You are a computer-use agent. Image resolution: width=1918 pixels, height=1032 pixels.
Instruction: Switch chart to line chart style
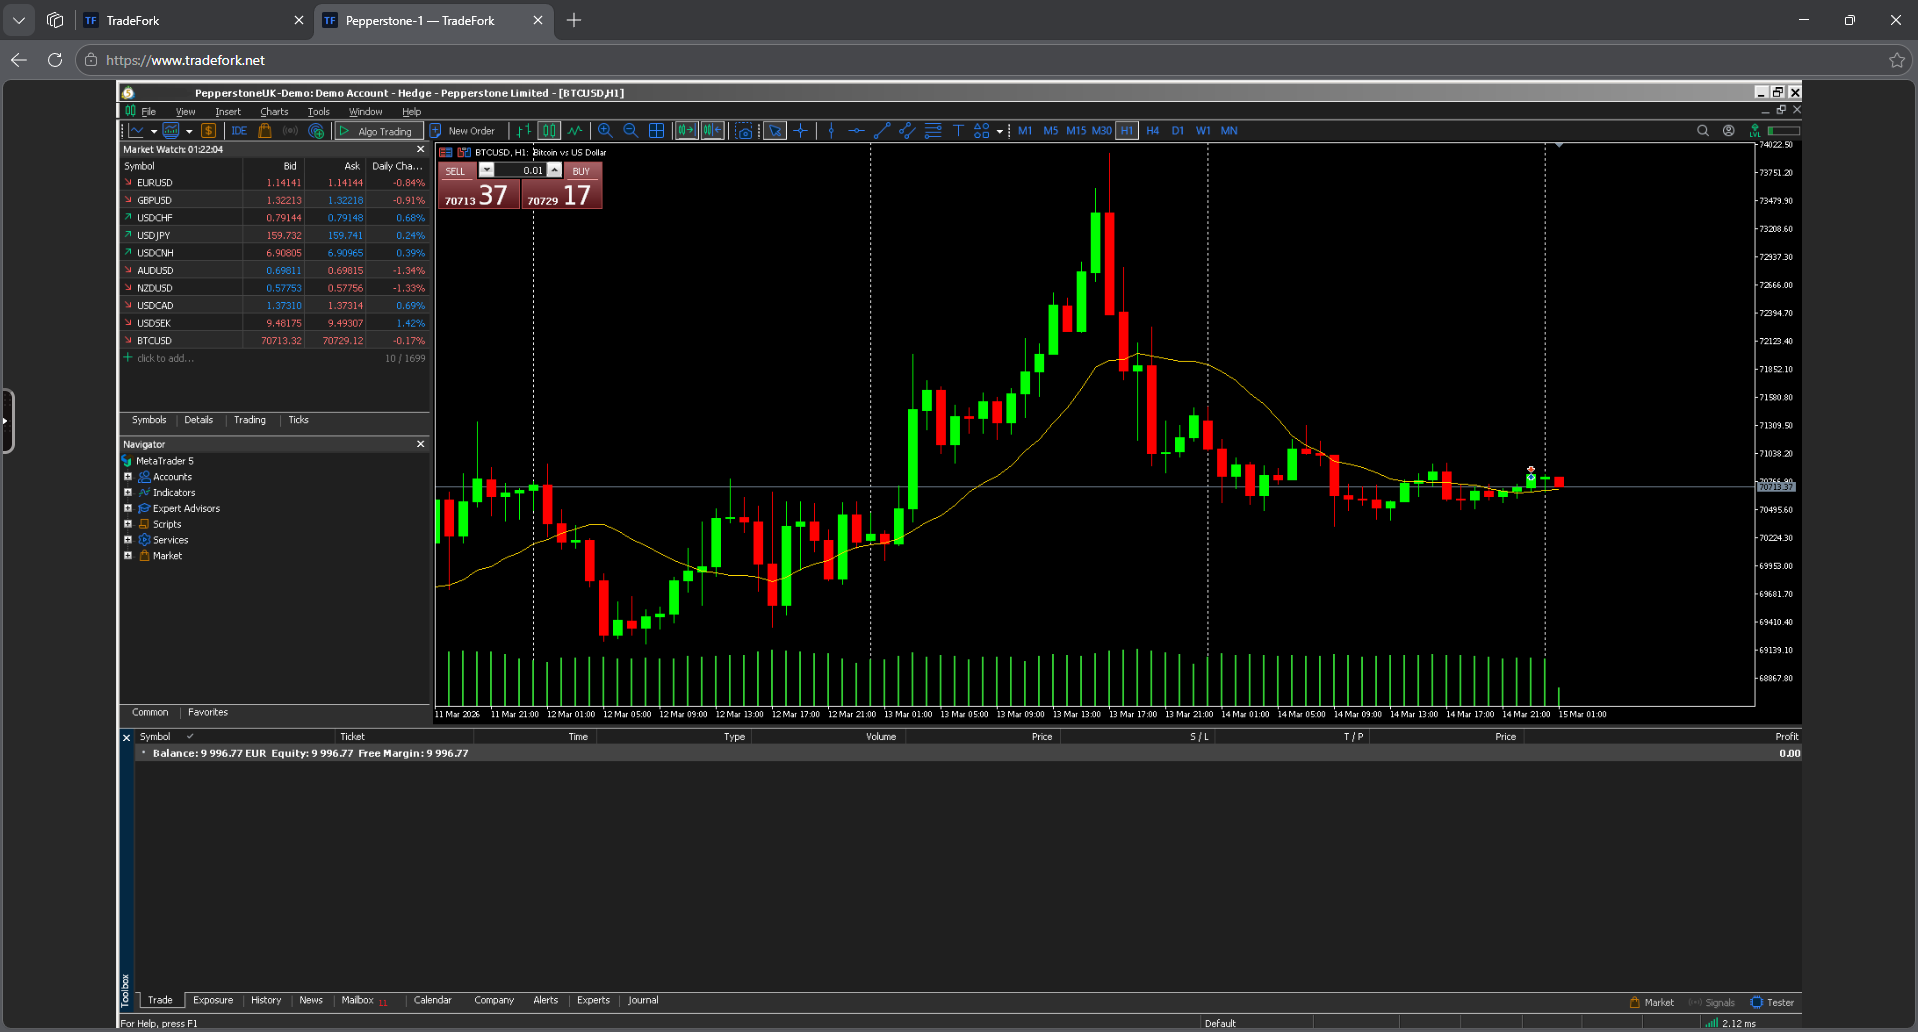pos(575,131)
